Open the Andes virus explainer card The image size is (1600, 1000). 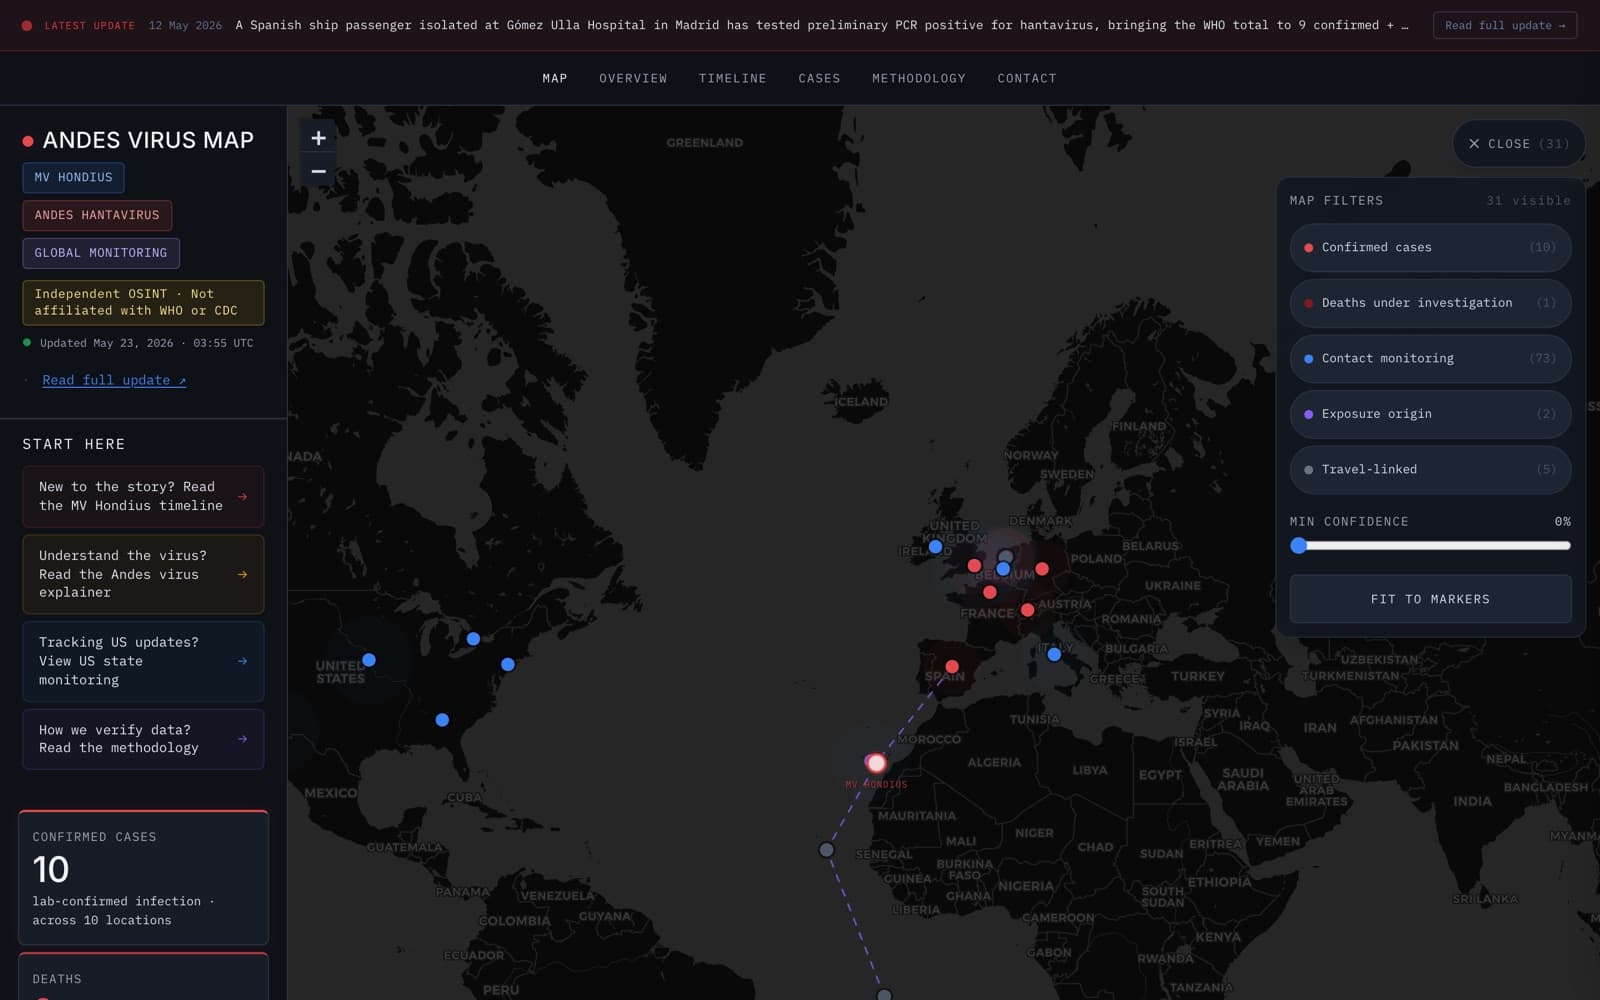pyautogui.click(x=143, y=574)
